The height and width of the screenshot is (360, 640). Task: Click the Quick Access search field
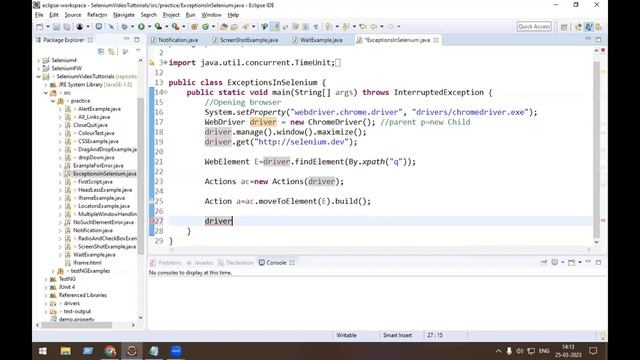click(x=534, y=27)
